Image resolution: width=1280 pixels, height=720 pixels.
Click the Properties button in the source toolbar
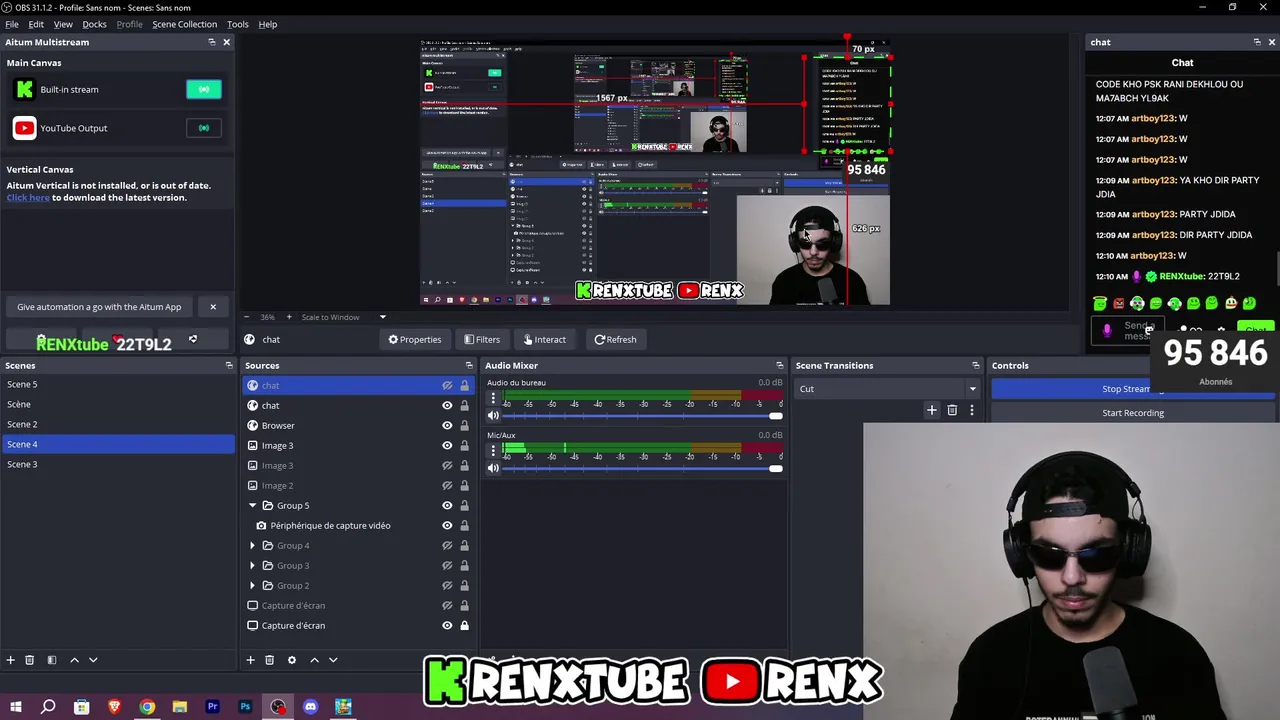[x=415, y=339]
